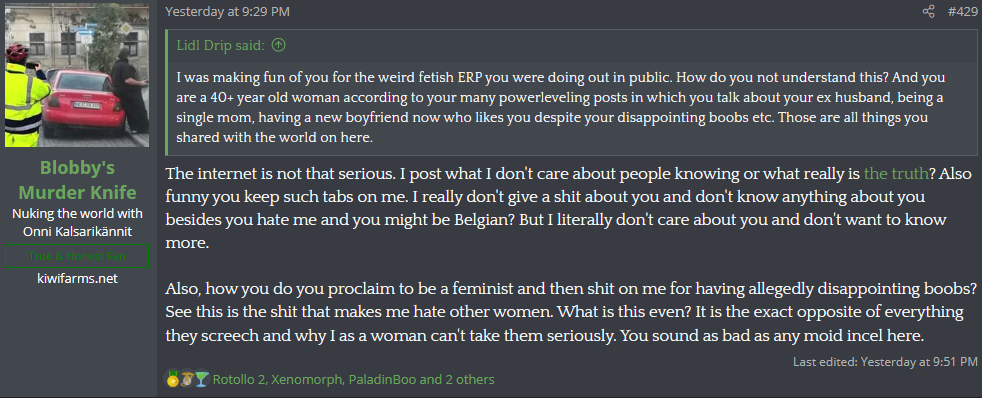Click the green cocktail glass reaction icon
The height and width of the screenshot is (398, 982).
[201, 379]
